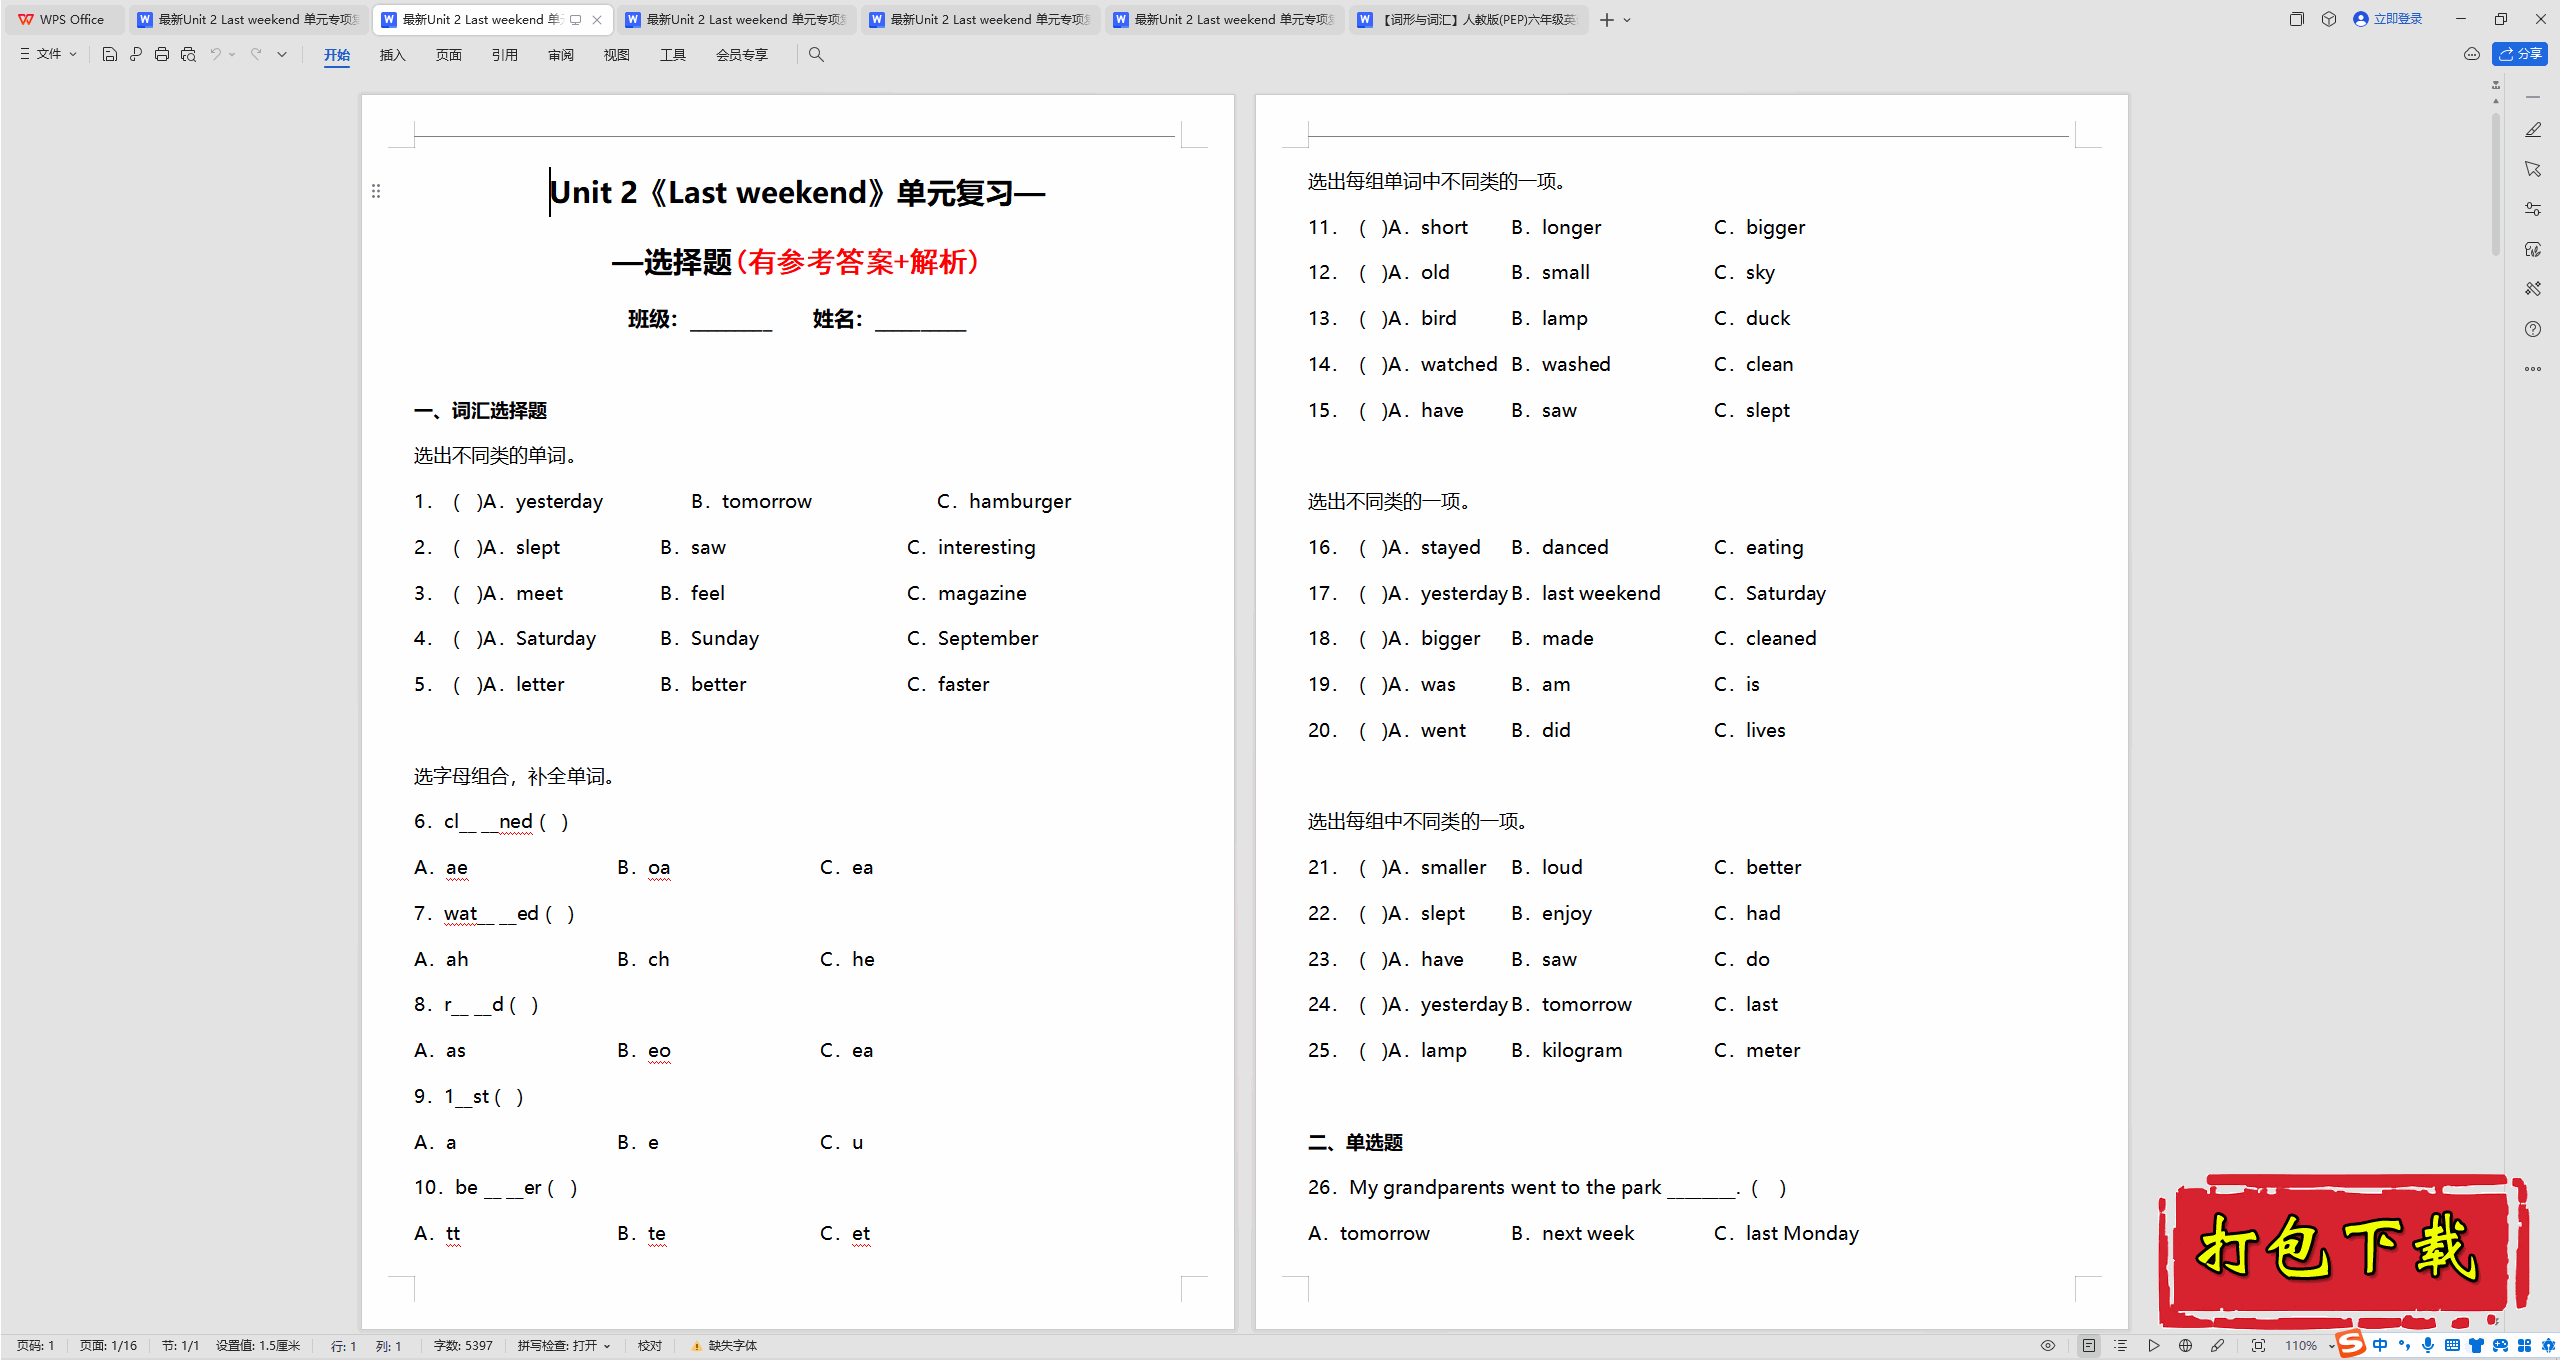
Task: Click the play/reading mode icon in status bar
Action: coord(2153,1346)
